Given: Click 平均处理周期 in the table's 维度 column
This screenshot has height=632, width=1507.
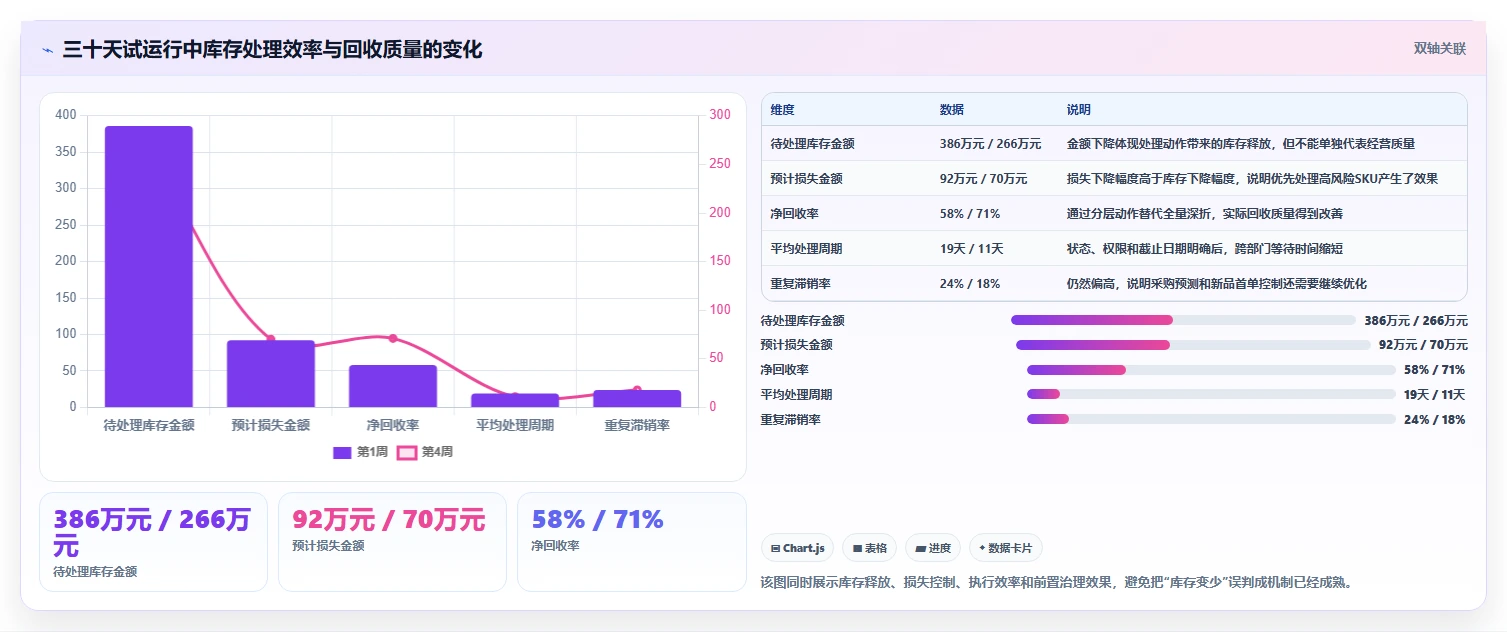Looking at the screenshot, I should click(807, 249).
